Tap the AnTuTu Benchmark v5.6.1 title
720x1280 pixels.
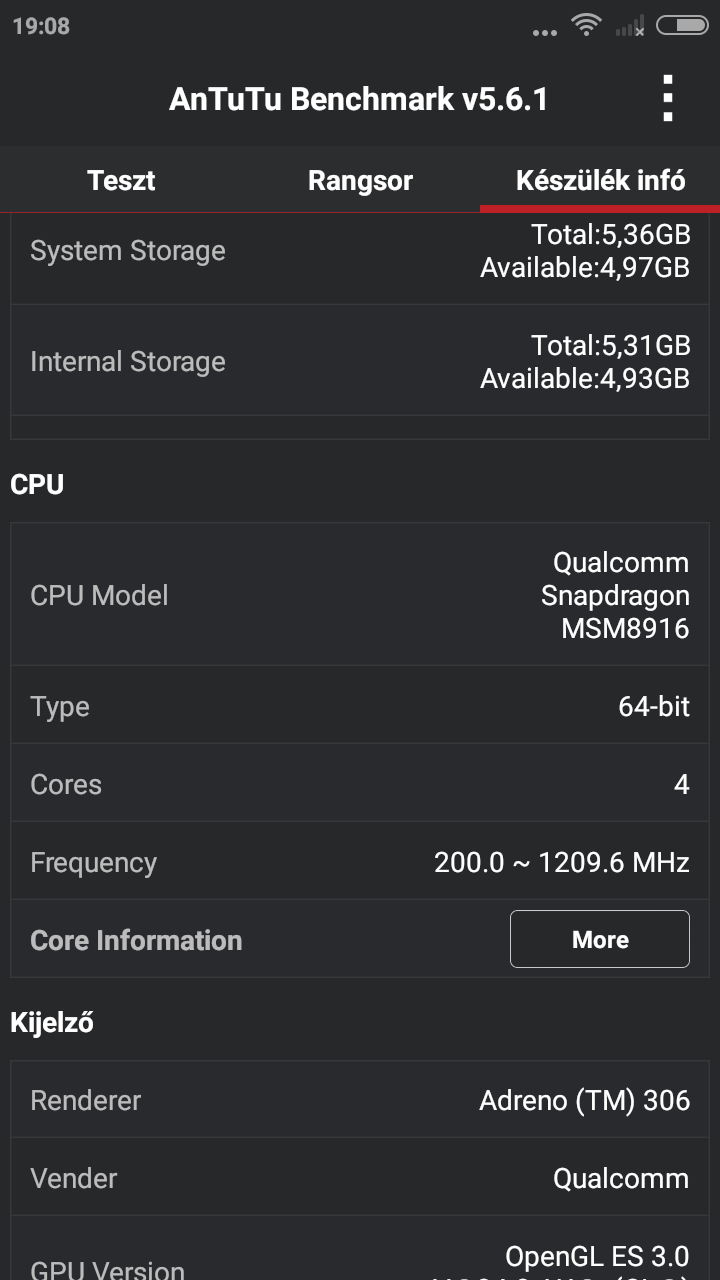coord(358,99)
